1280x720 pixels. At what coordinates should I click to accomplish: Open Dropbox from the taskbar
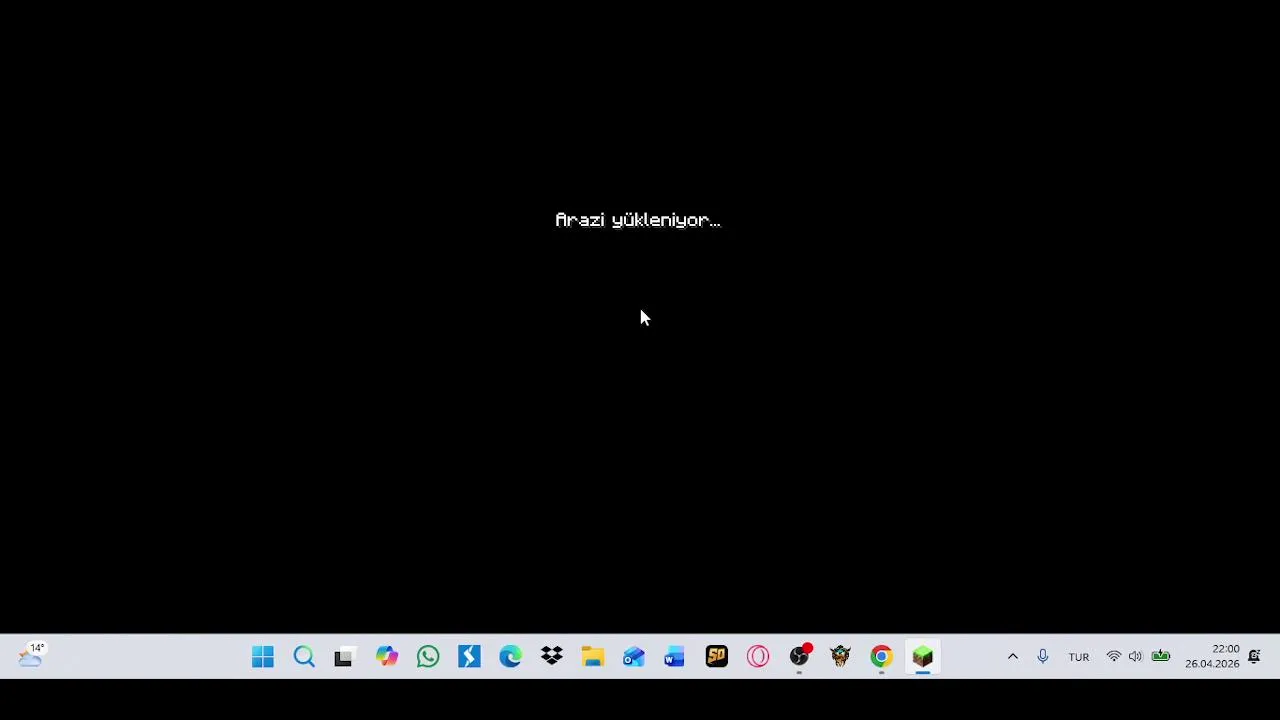(552, 657)
